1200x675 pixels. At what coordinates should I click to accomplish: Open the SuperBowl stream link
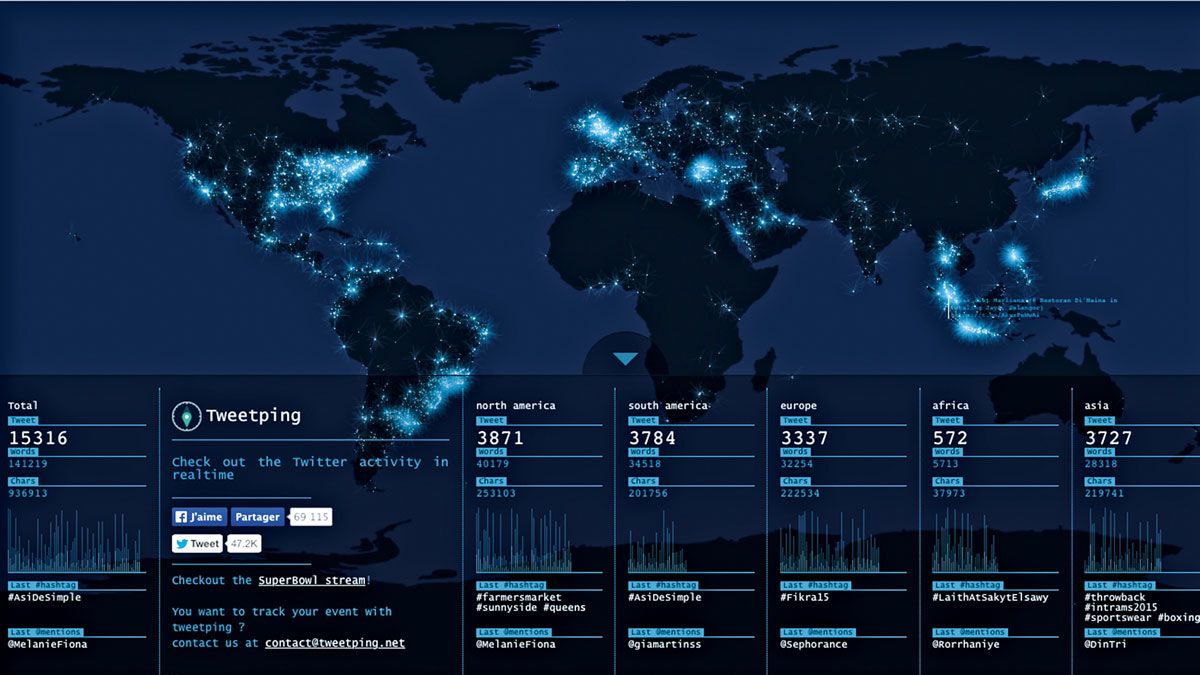click(x=312, y=580)
